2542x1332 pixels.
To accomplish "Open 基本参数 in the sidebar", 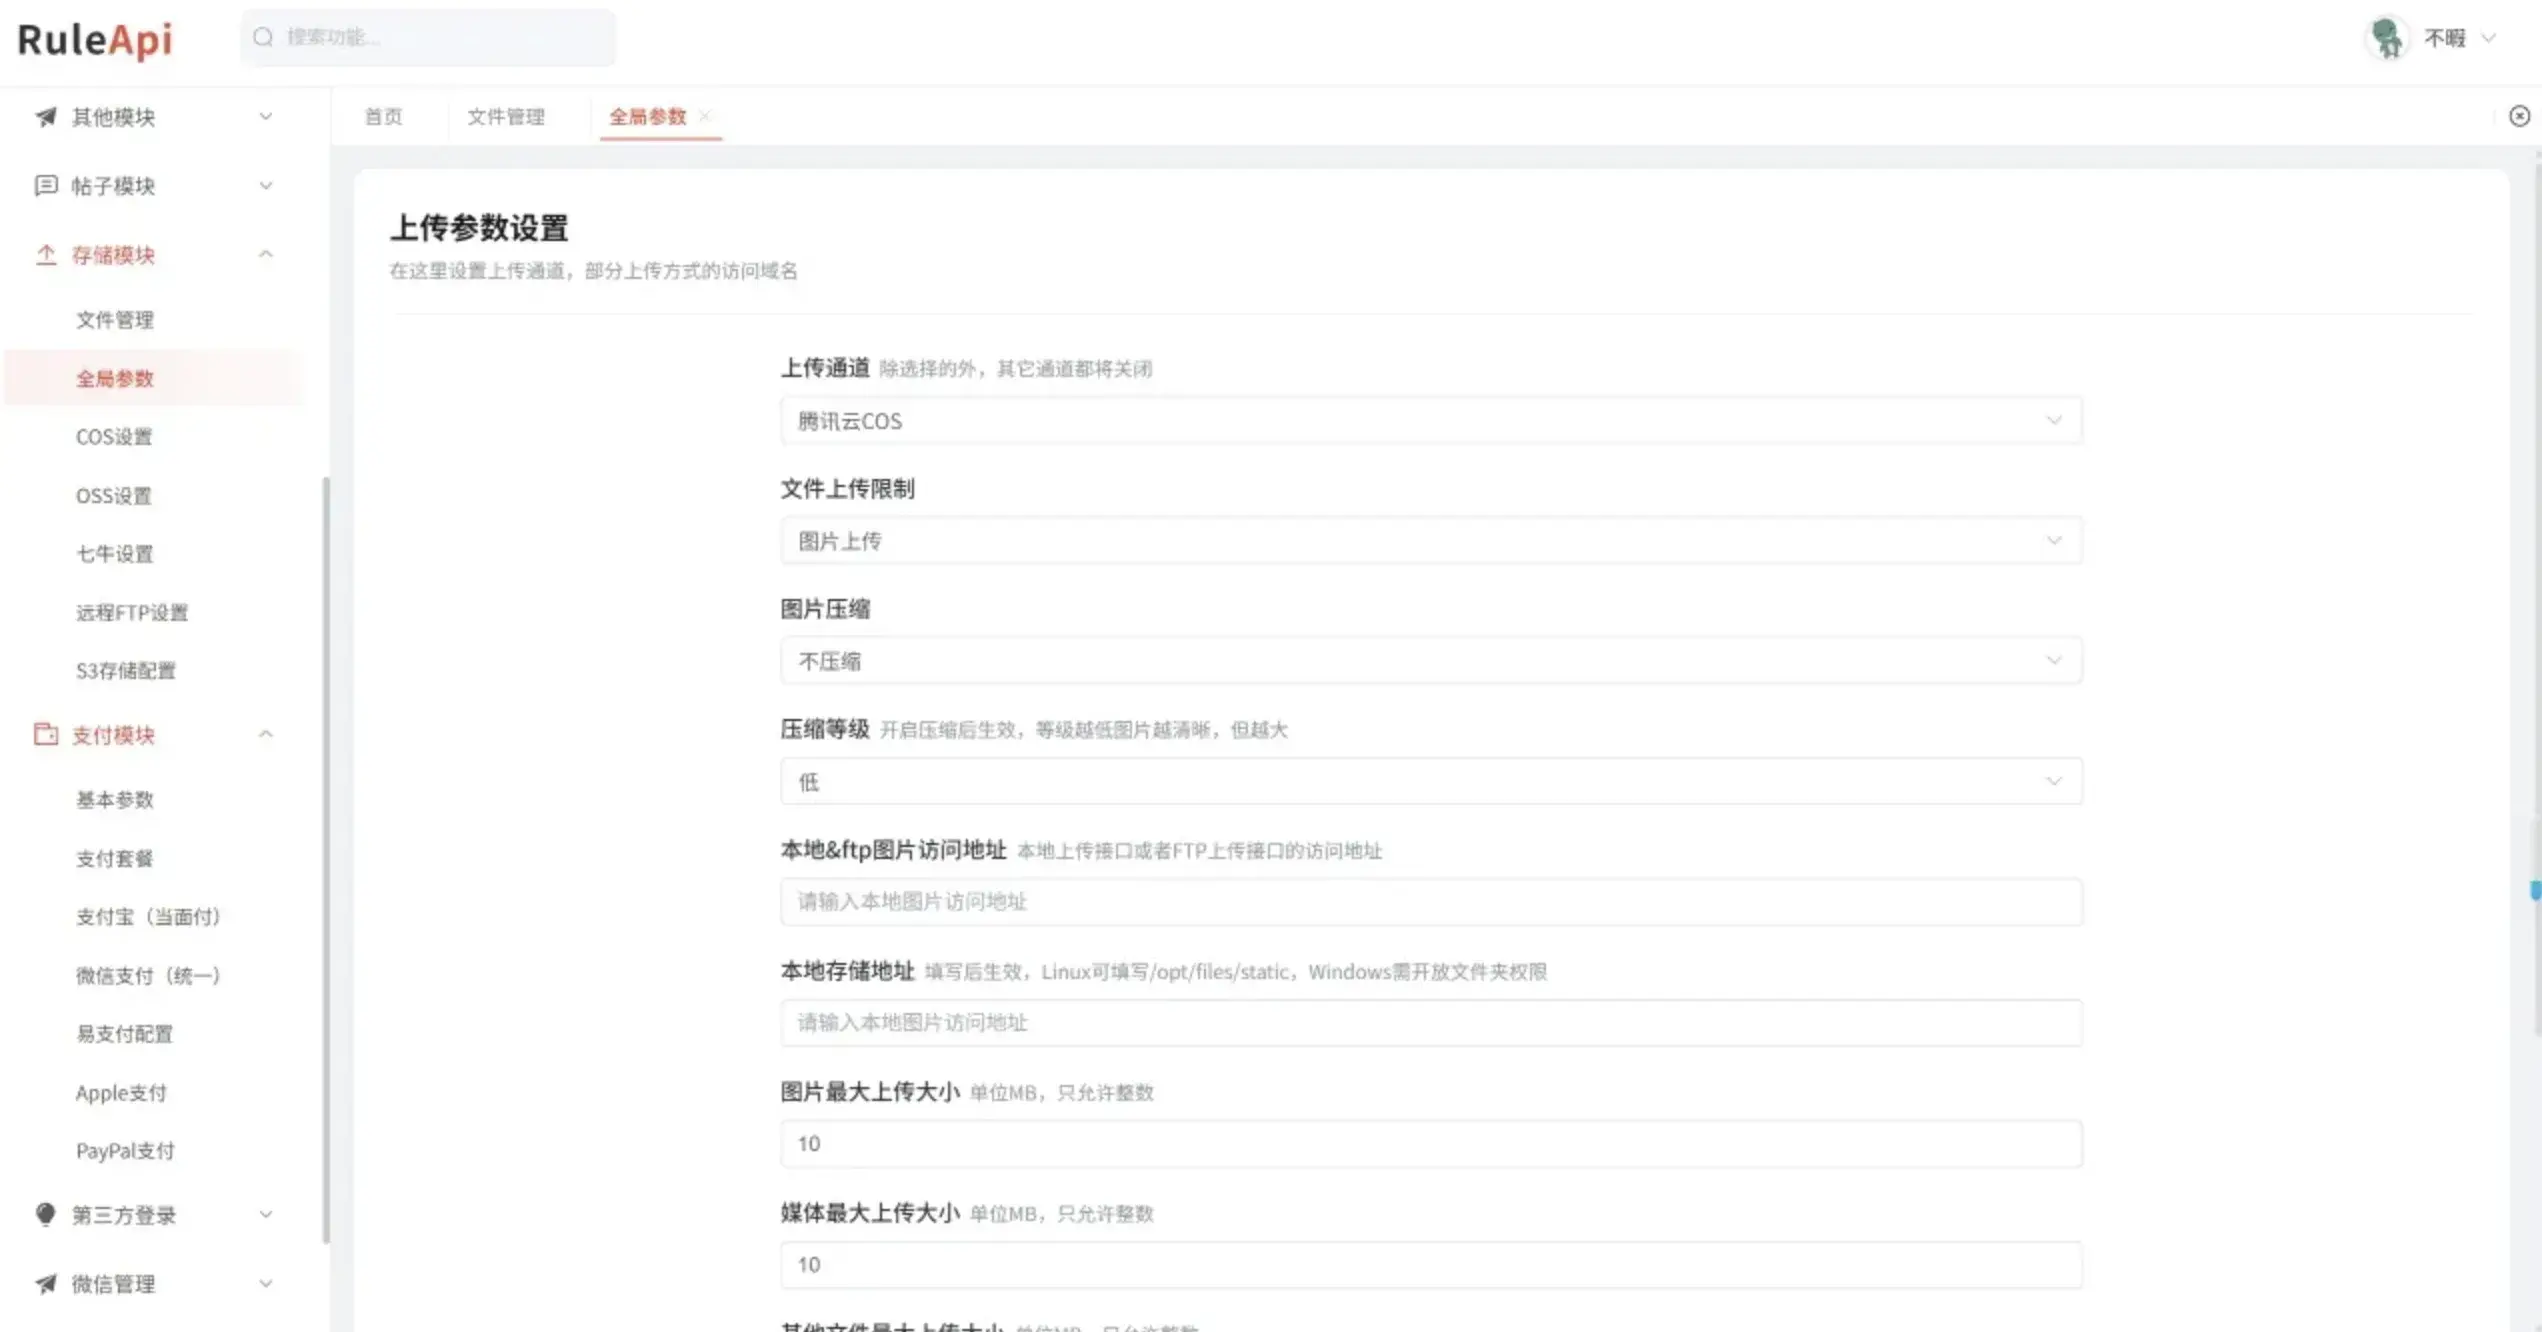I will (x=115, y=800).
